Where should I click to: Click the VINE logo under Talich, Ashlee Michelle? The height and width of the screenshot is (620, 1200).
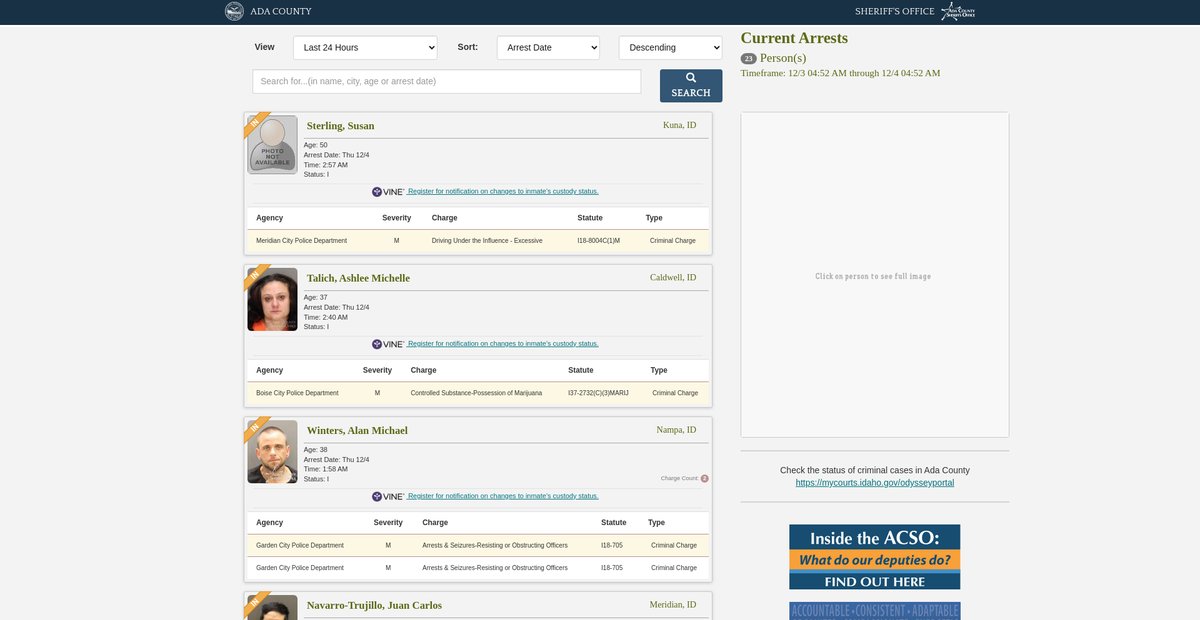(x=388, y=344)
